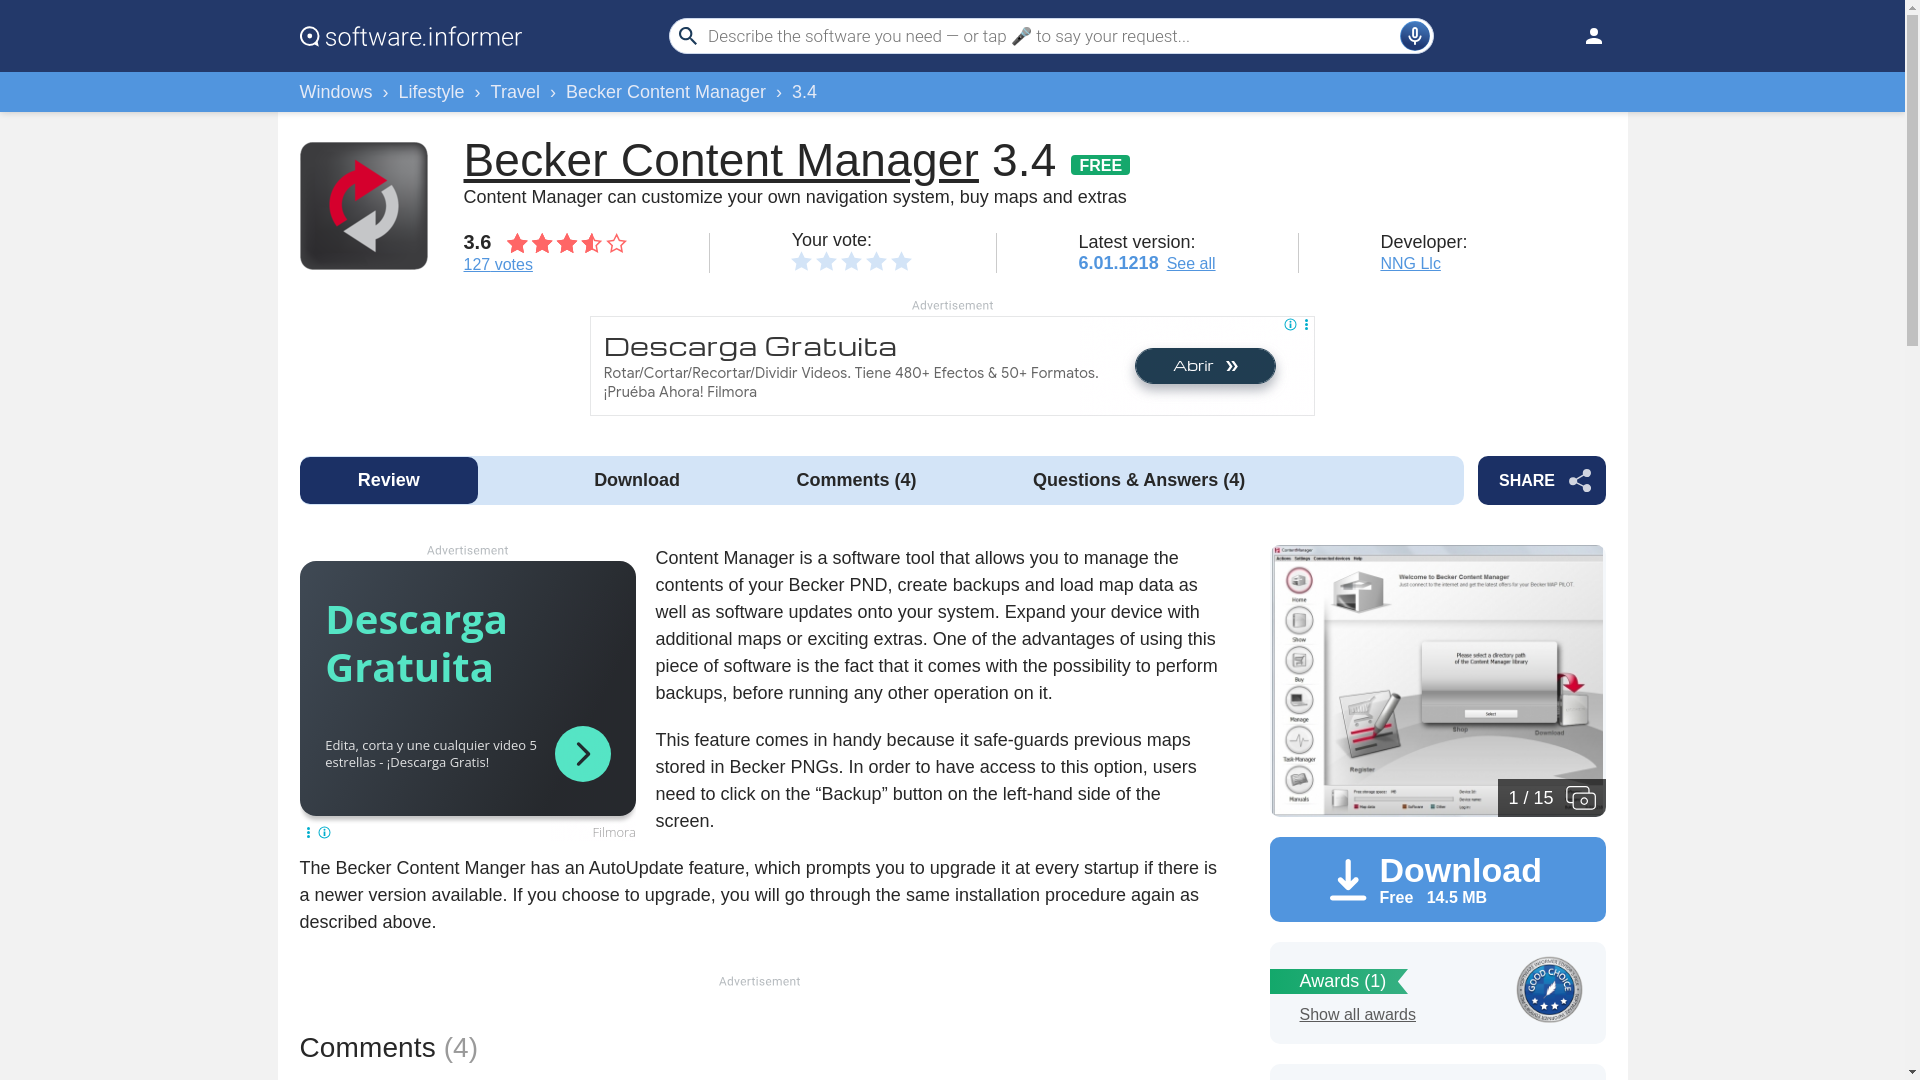Go to Lifestyle breadcrumb

(431, 92)
